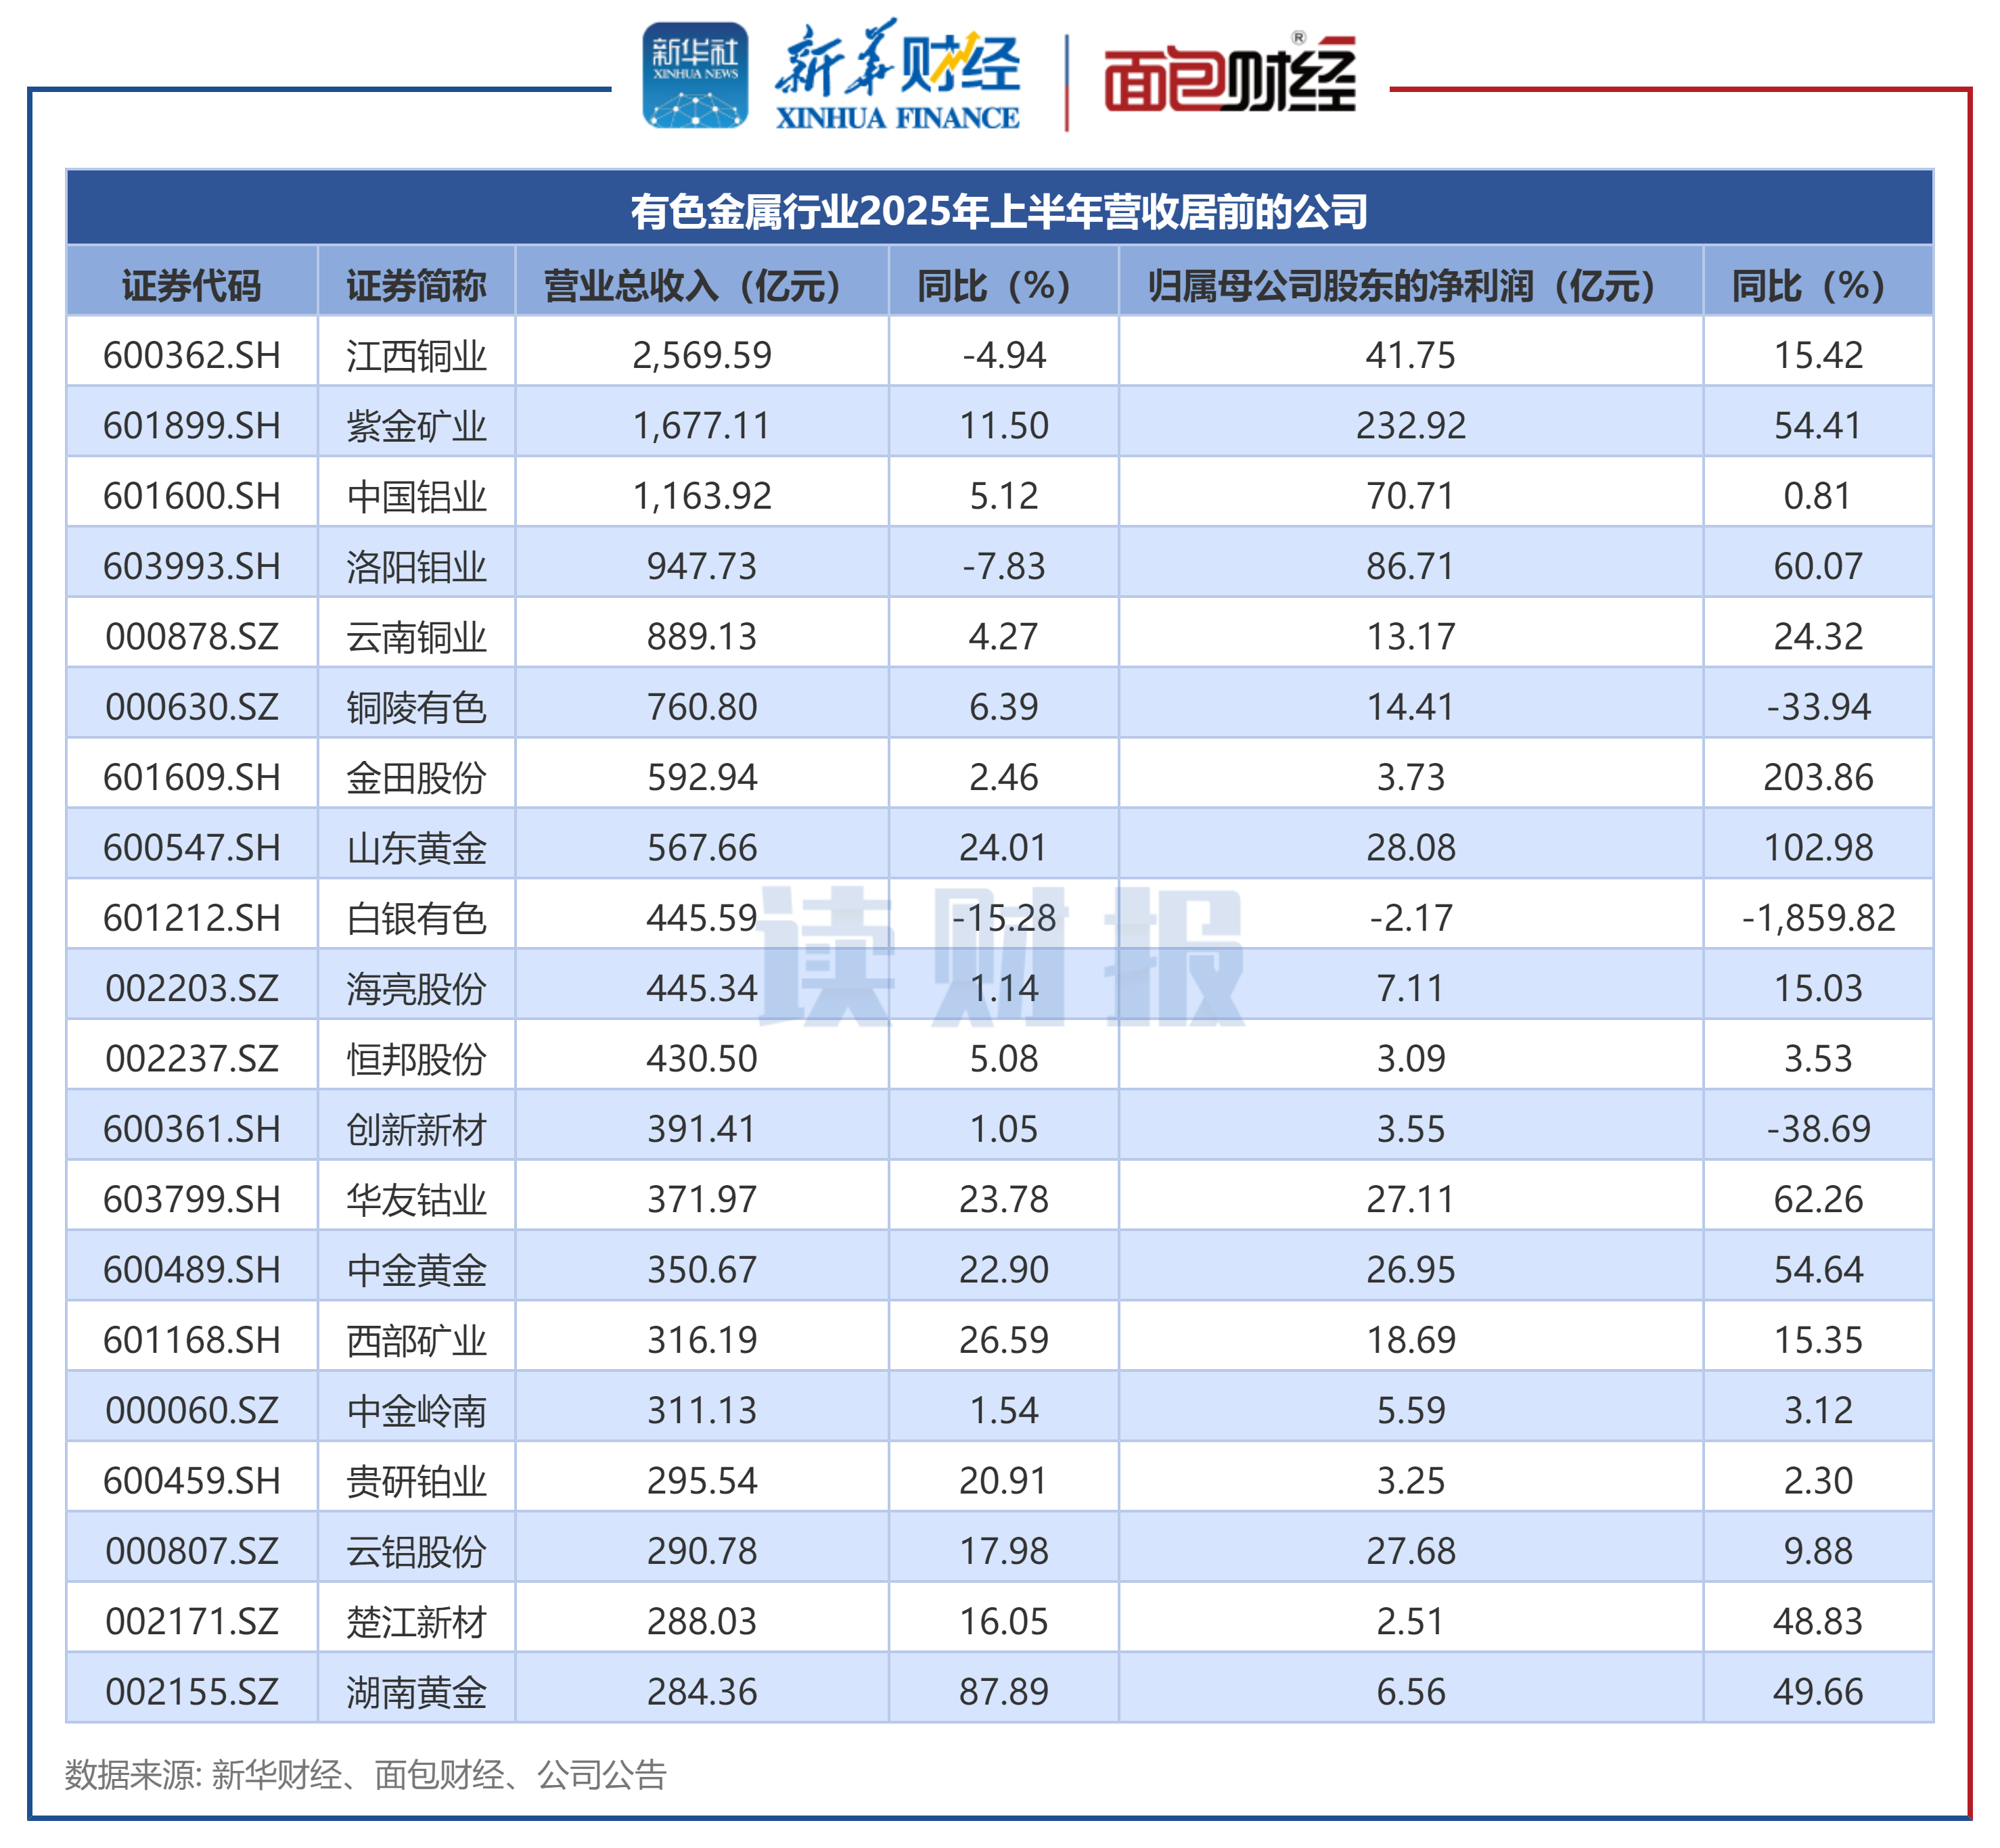Click company name 湖南黄金

416,1692
